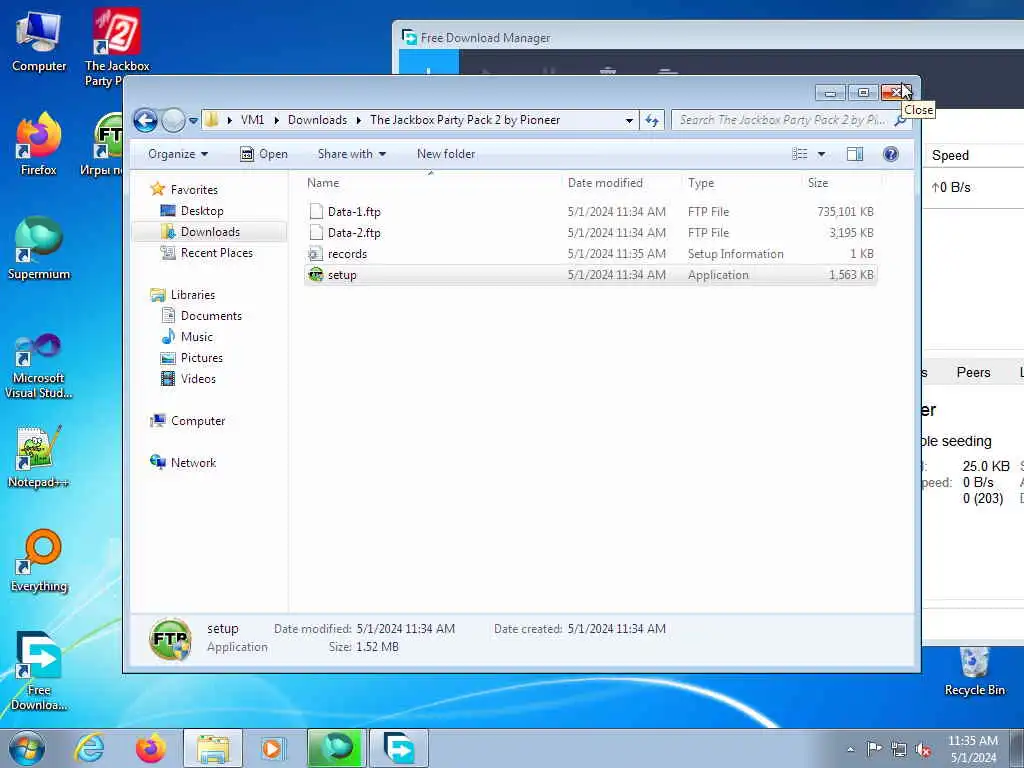Click the address bar refresh button
The width and height of the screenshot is (1024, 768).
[x=652, y=120]
